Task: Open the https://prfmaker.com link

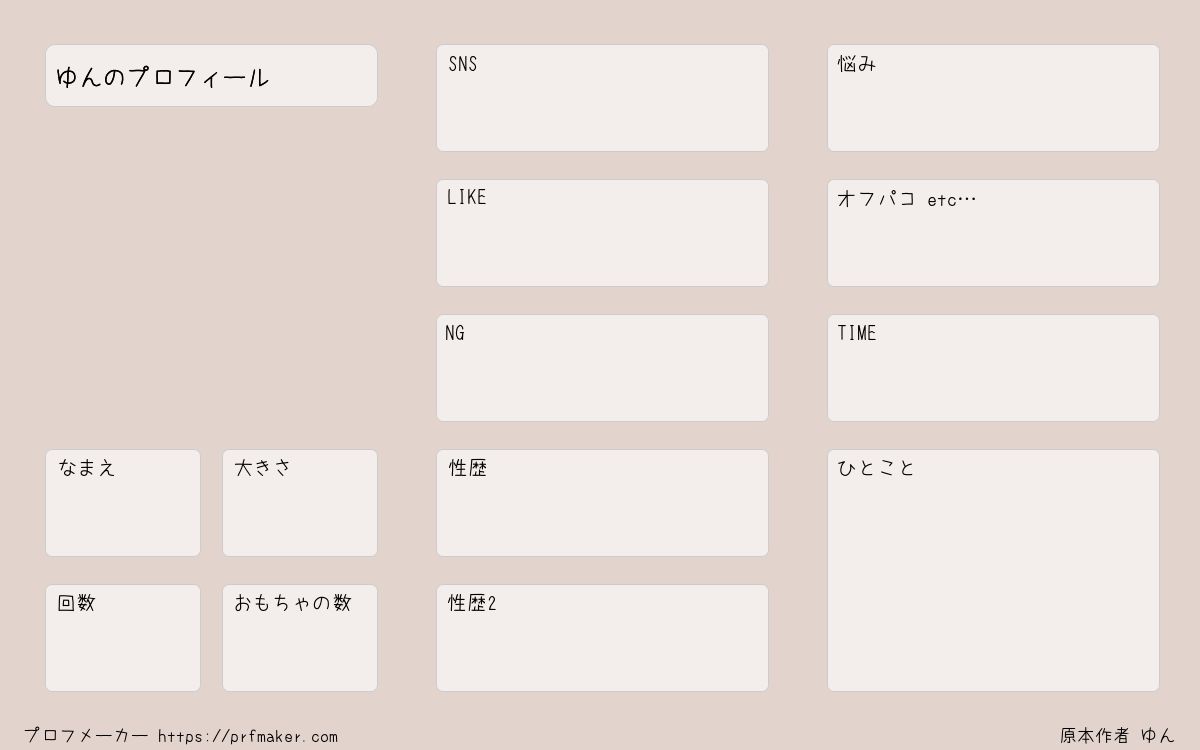Action: [x=248, y=737]
